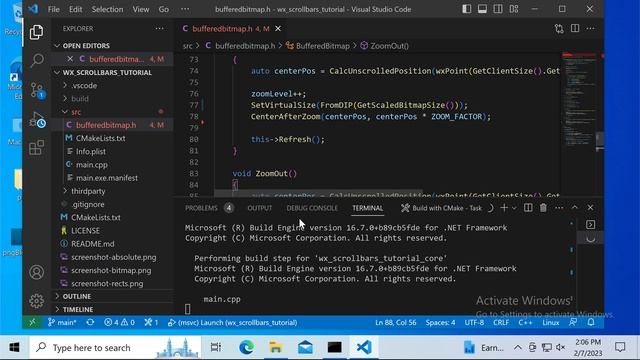Click the Windows search box

pyautogui.click(x=115, y=348)
